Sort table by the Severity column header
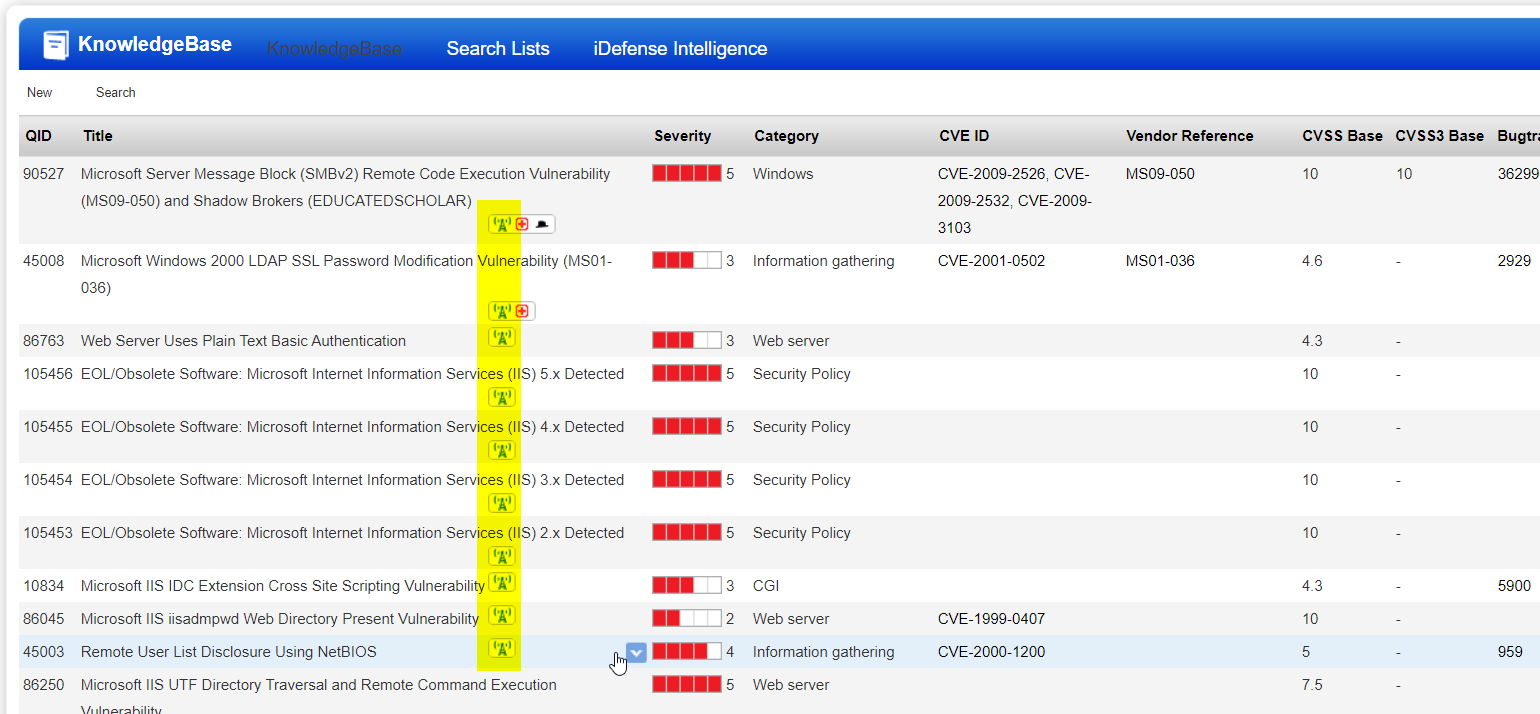Viewport: 1540px width, 714px height. pyautogui.click(x=682, y=136)
